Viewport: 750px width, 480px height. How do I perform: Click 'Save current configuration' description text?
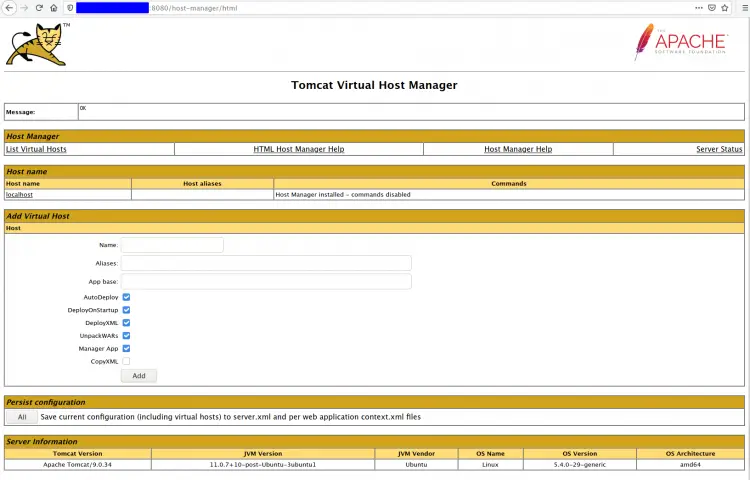(231, 417)
